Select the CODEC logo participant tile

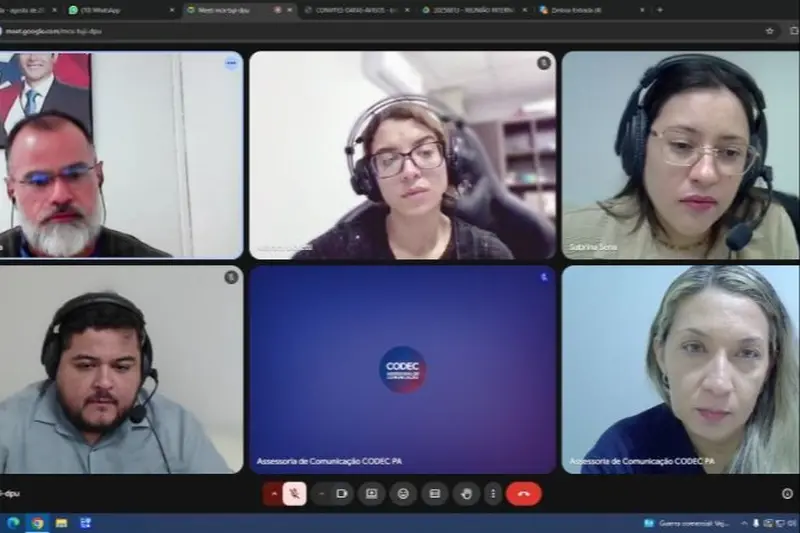(402, 368)
